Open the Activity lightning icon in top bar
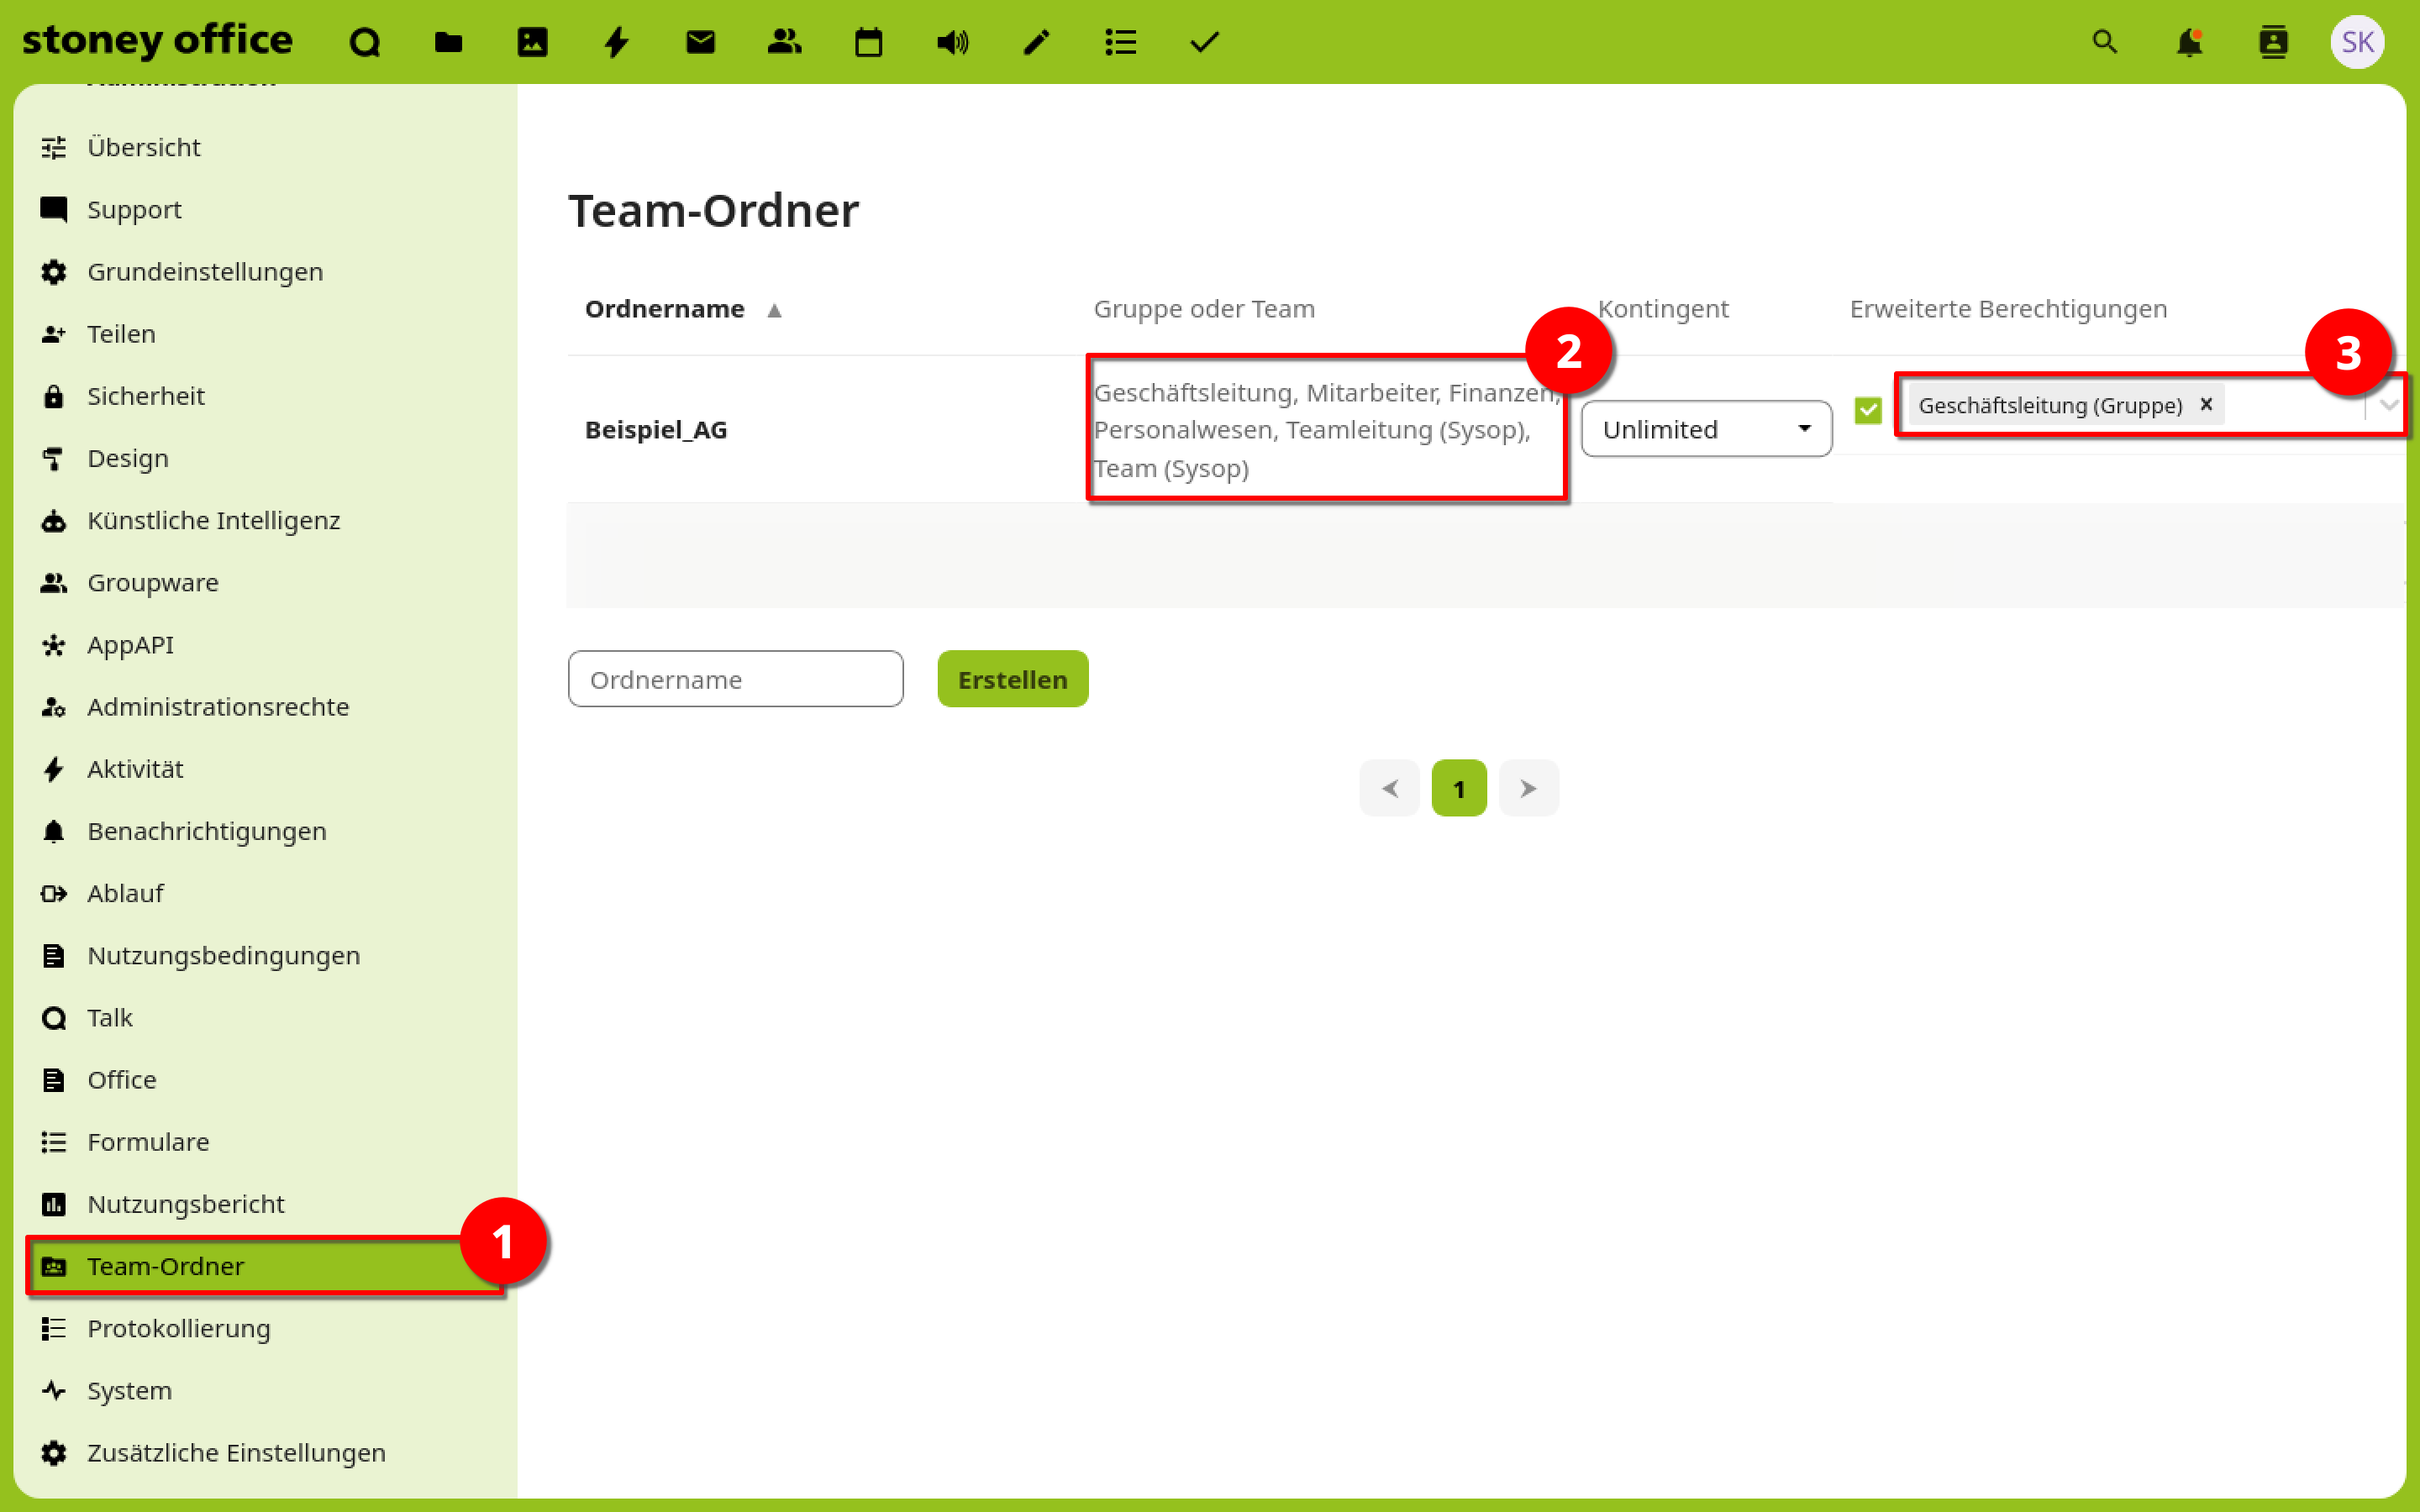The width and height of the screenshot is (2420, 1512). (x=616, y=42)
